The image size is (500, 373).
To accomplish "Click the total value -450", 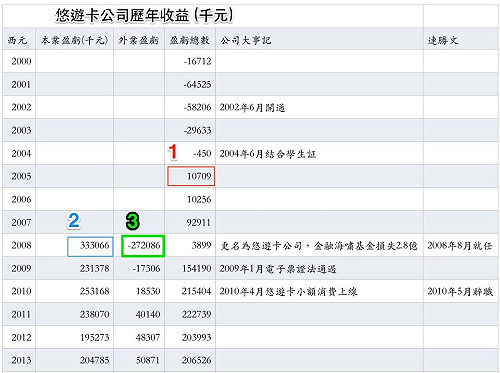I will (x=202, y=153).
